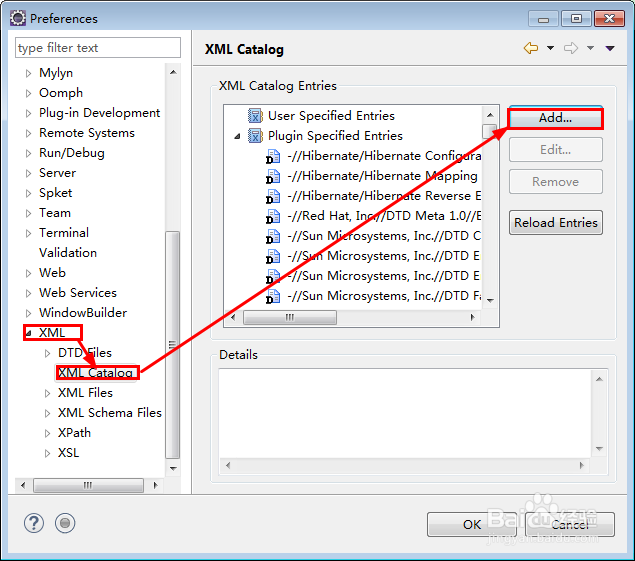The width and height of the screenshot is (635, 561).
Task: Click the Cancel button
Action: pyautogui.click(x=569, y=525)
